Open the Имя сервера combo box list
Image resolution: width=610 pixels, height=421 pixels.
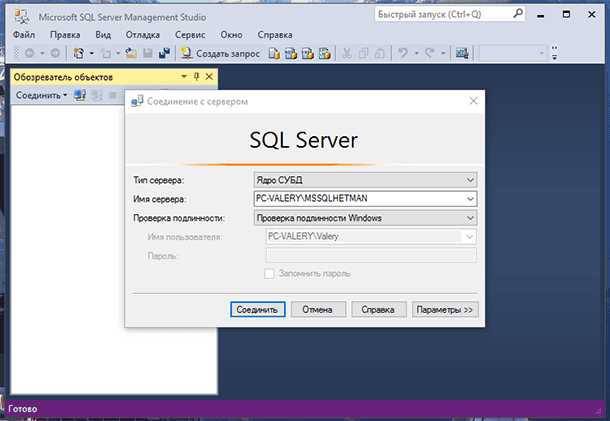[470, 199]
